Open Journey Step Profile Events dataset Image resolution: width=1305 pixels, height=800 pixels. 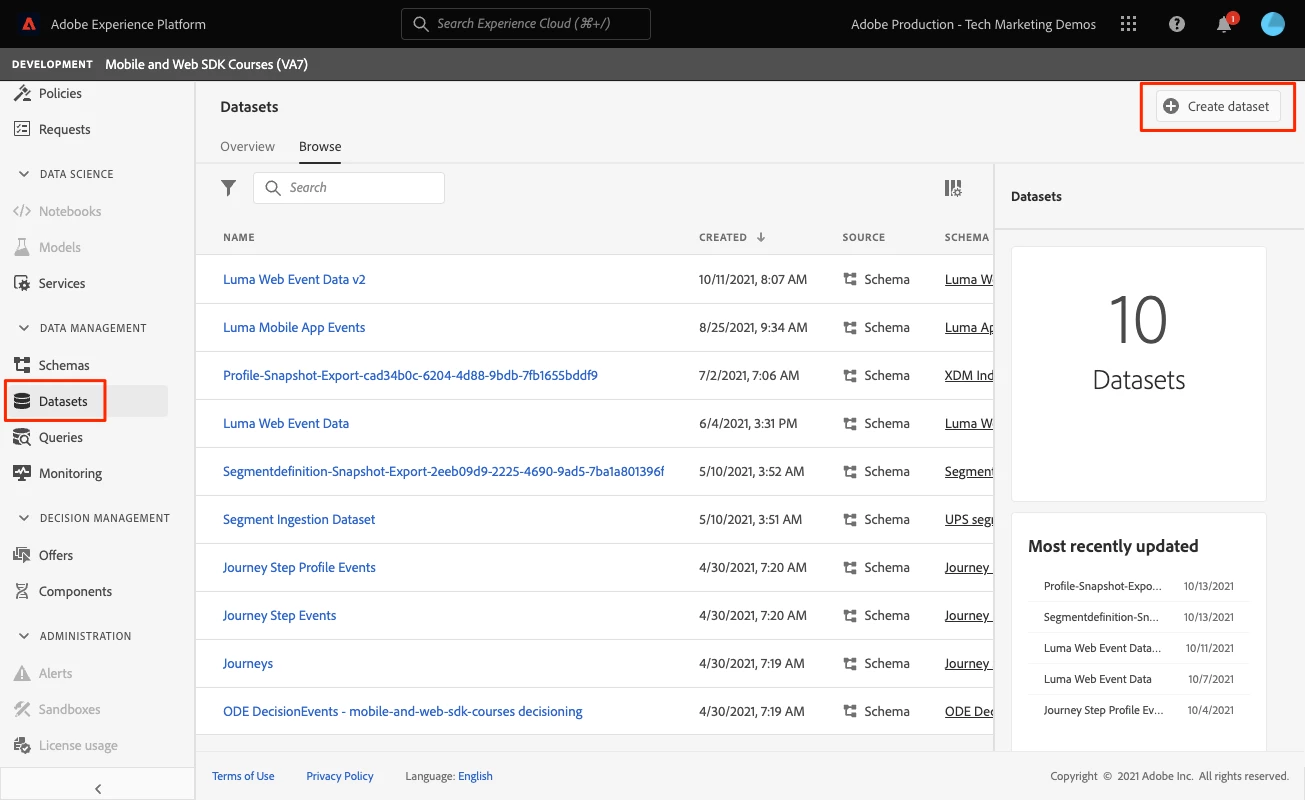pos(299,567)
